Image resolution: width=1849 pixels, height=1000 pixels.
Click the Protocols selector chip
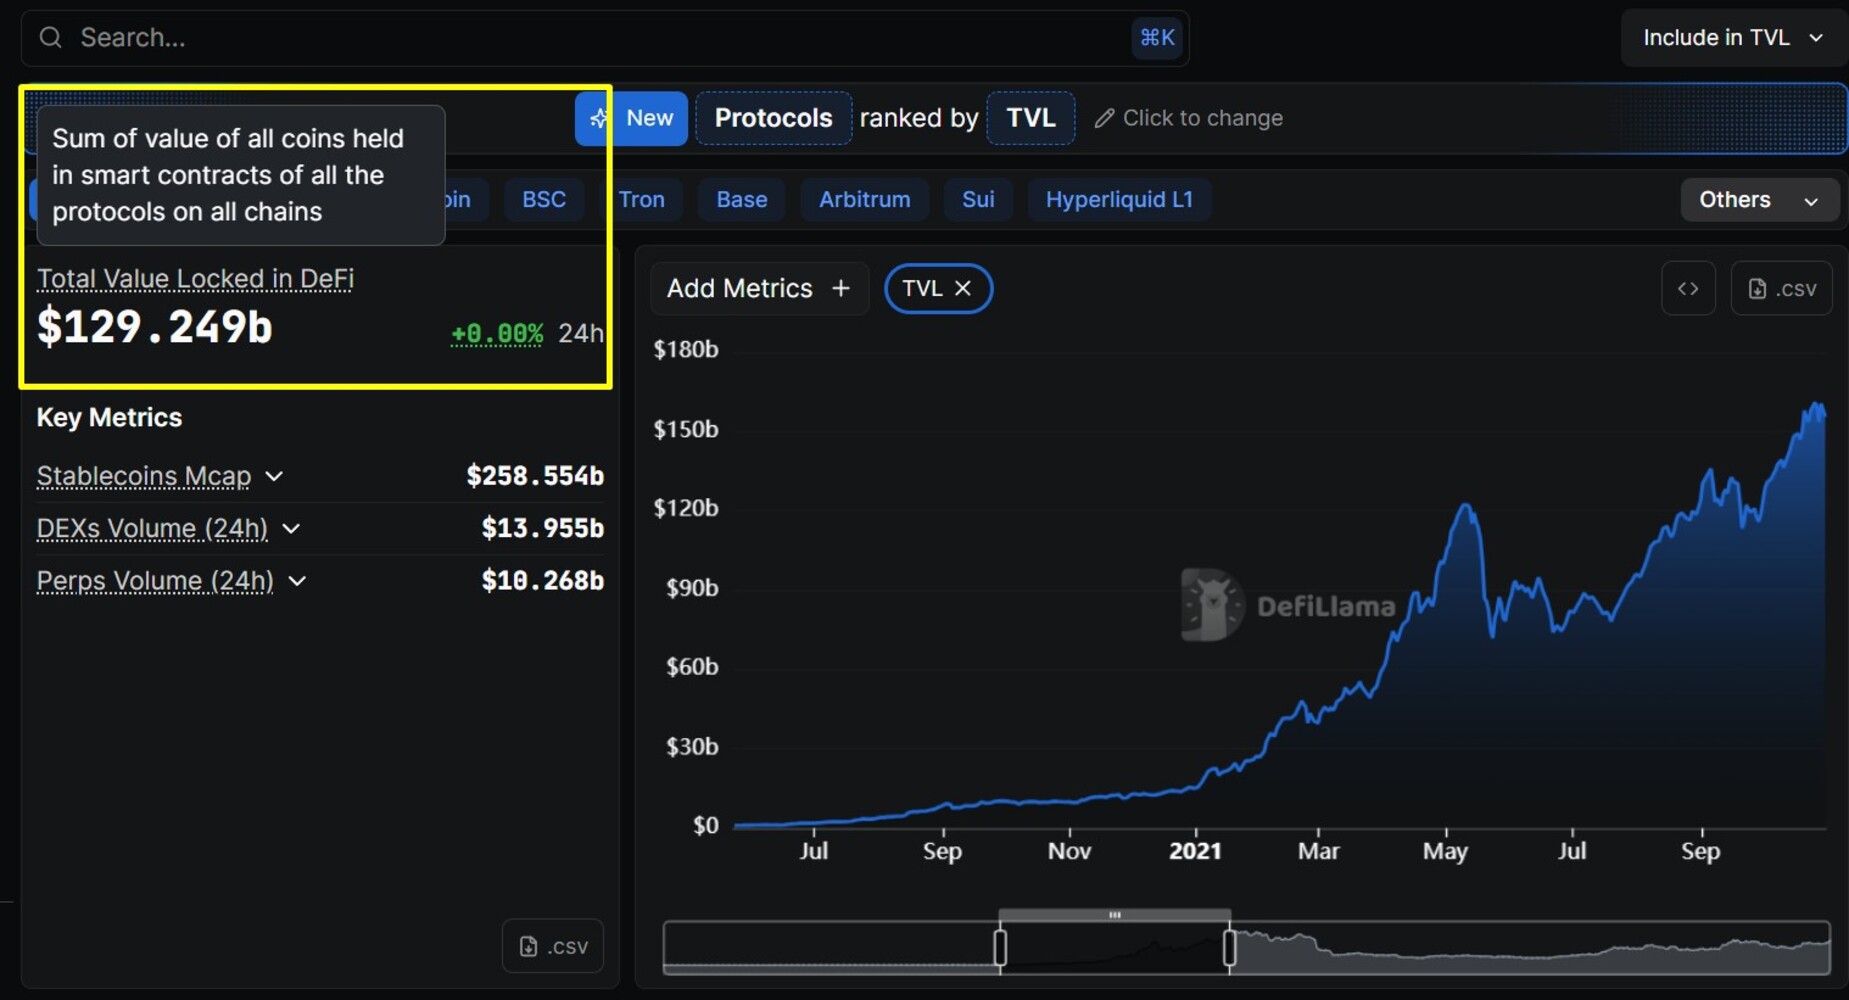click(773, 118)
